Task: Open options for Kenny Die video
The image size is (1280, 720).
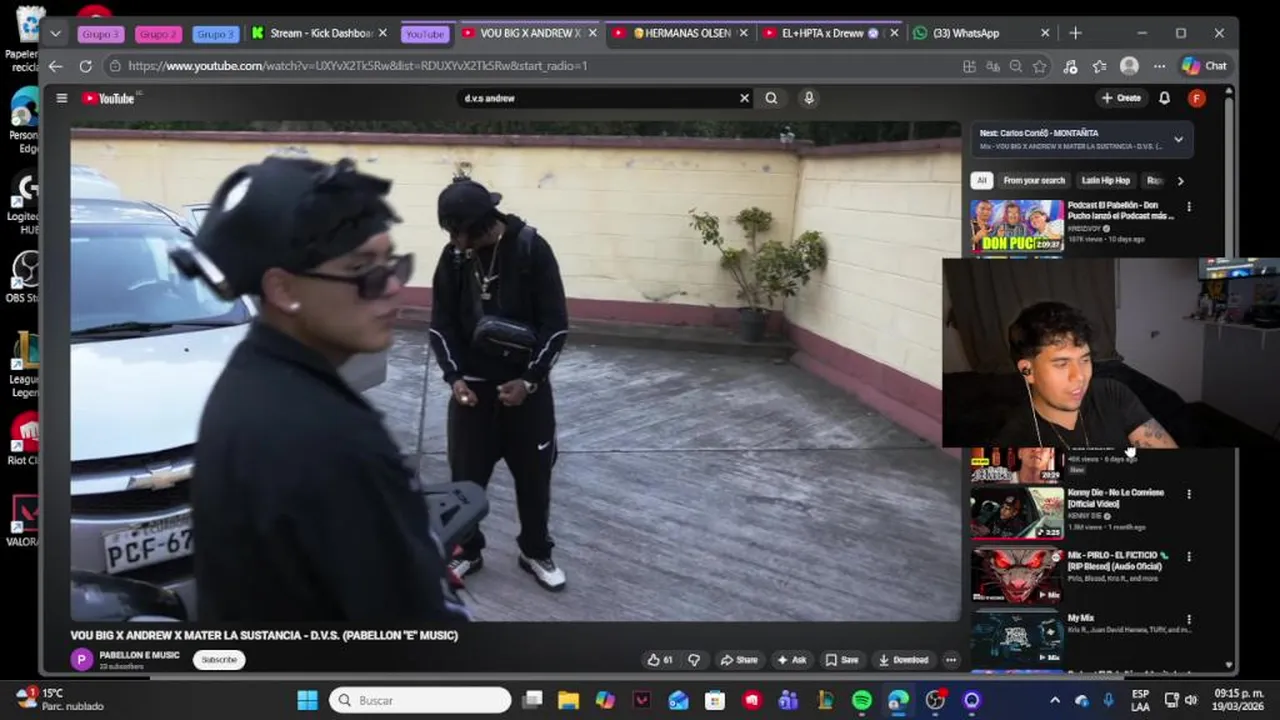Action: [1189, 494]
